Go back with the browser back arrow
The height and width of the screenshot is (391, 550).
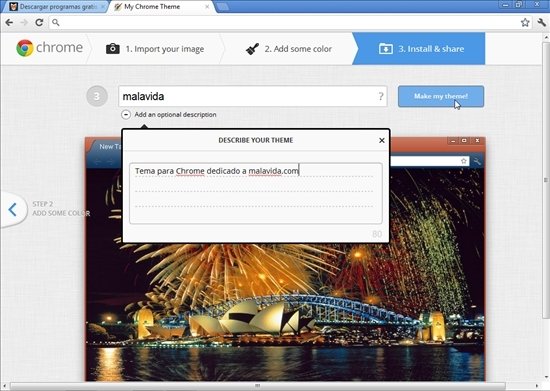pos(9,22)
